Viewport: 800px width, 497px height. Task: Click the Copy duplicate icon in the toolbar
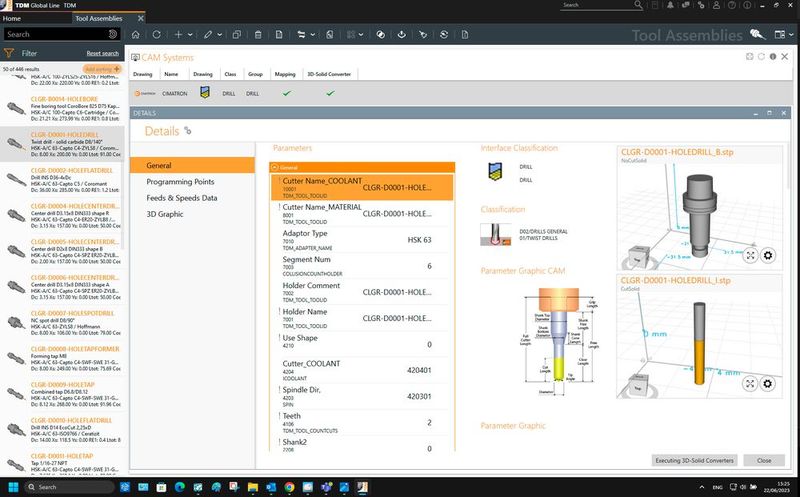tap(237, 35)
